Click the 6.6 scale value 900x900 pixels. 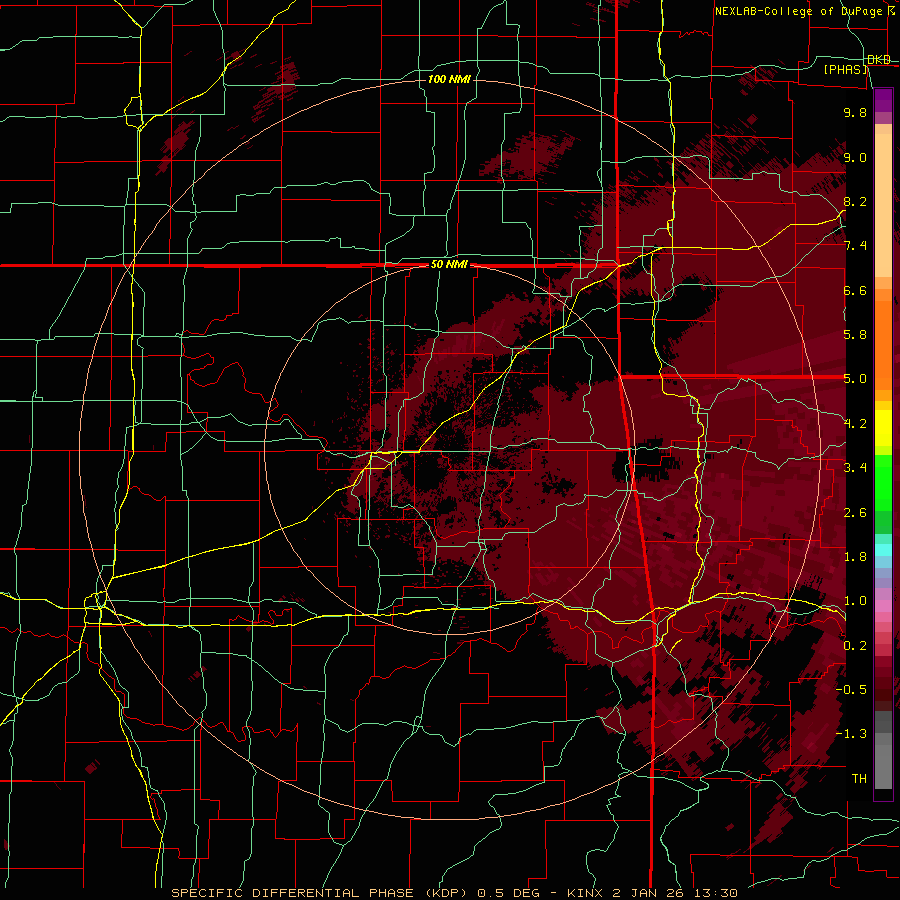855,290
